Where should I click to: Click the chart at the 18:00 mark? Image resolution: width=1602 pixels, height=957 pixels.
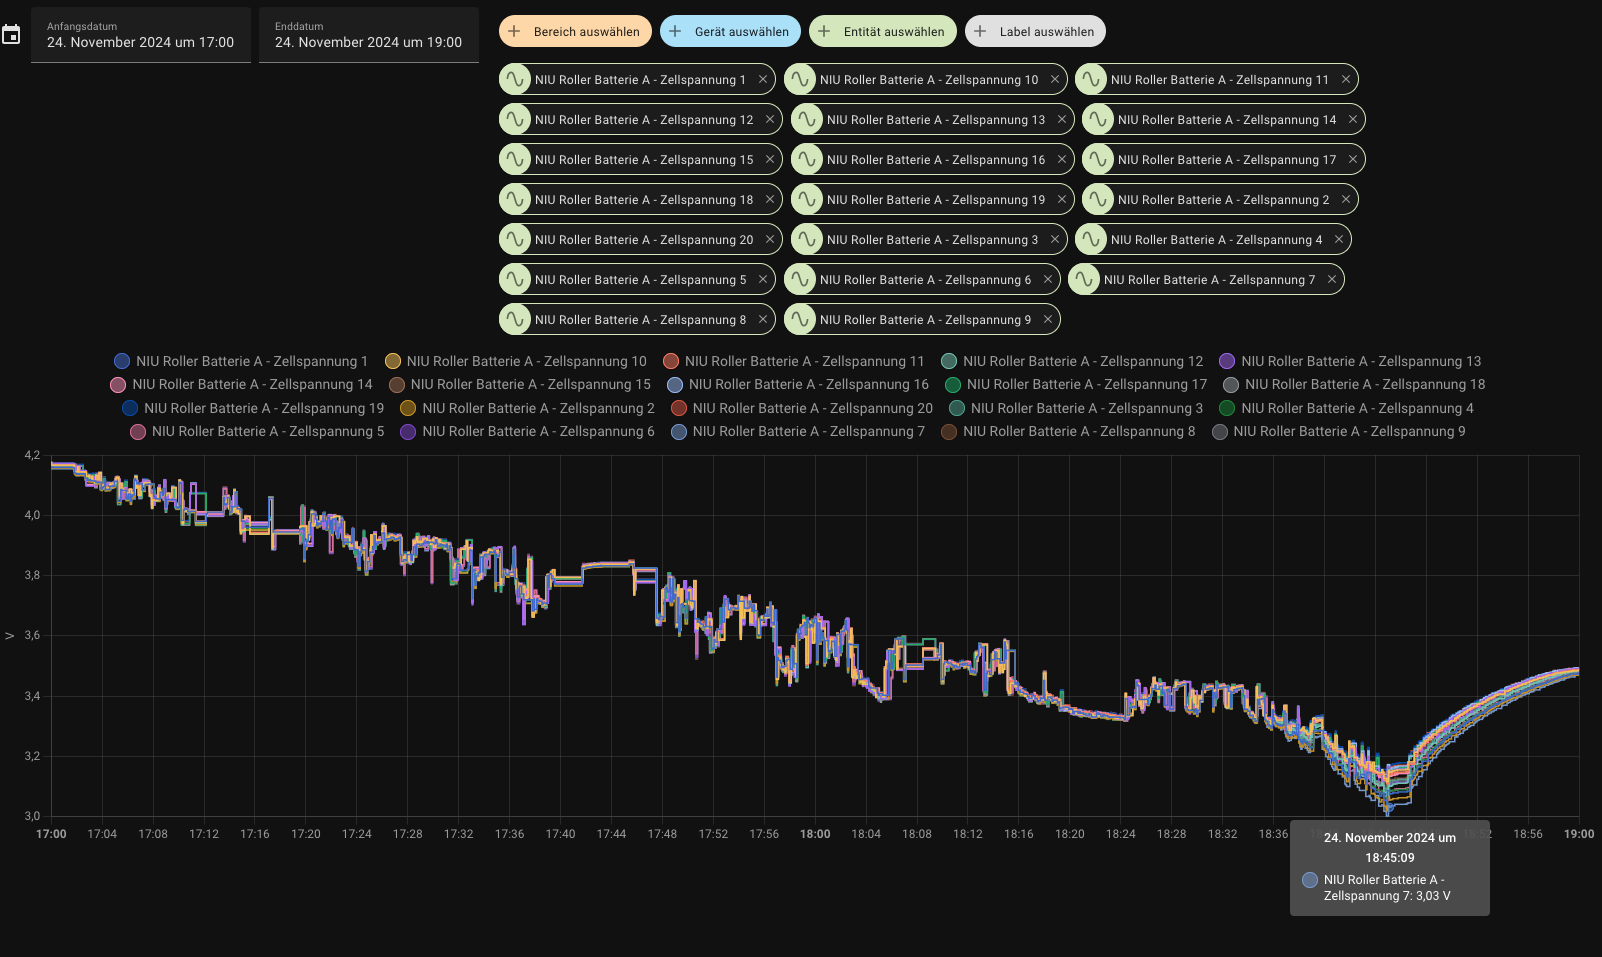[815, 640]
